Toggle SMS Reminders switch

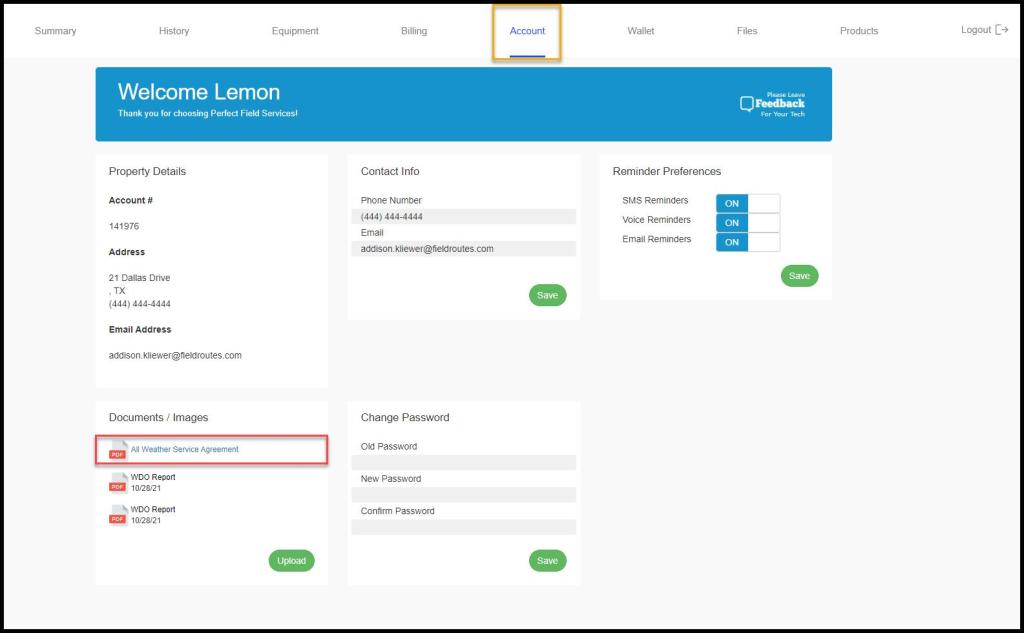coord(747,203)
